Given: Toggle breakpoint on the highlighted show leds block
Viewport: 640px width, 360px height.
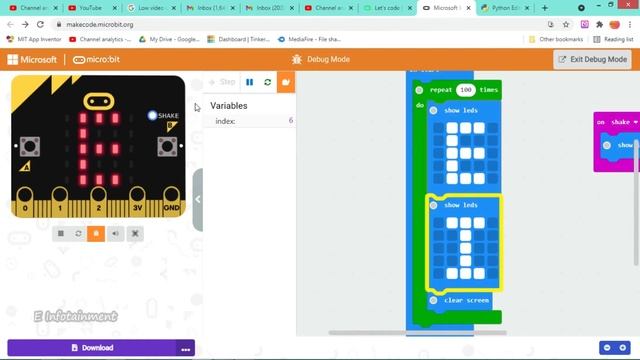Looking at the screenshot, I should [x=433, y=205].
